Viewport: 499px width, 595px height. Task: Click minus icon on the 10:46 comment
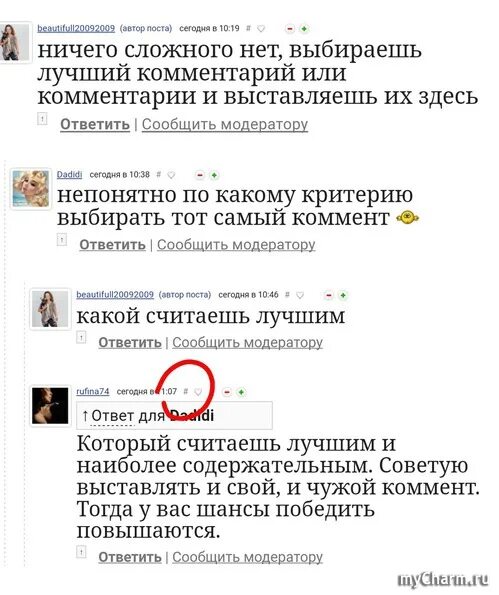tap(329, 295)
